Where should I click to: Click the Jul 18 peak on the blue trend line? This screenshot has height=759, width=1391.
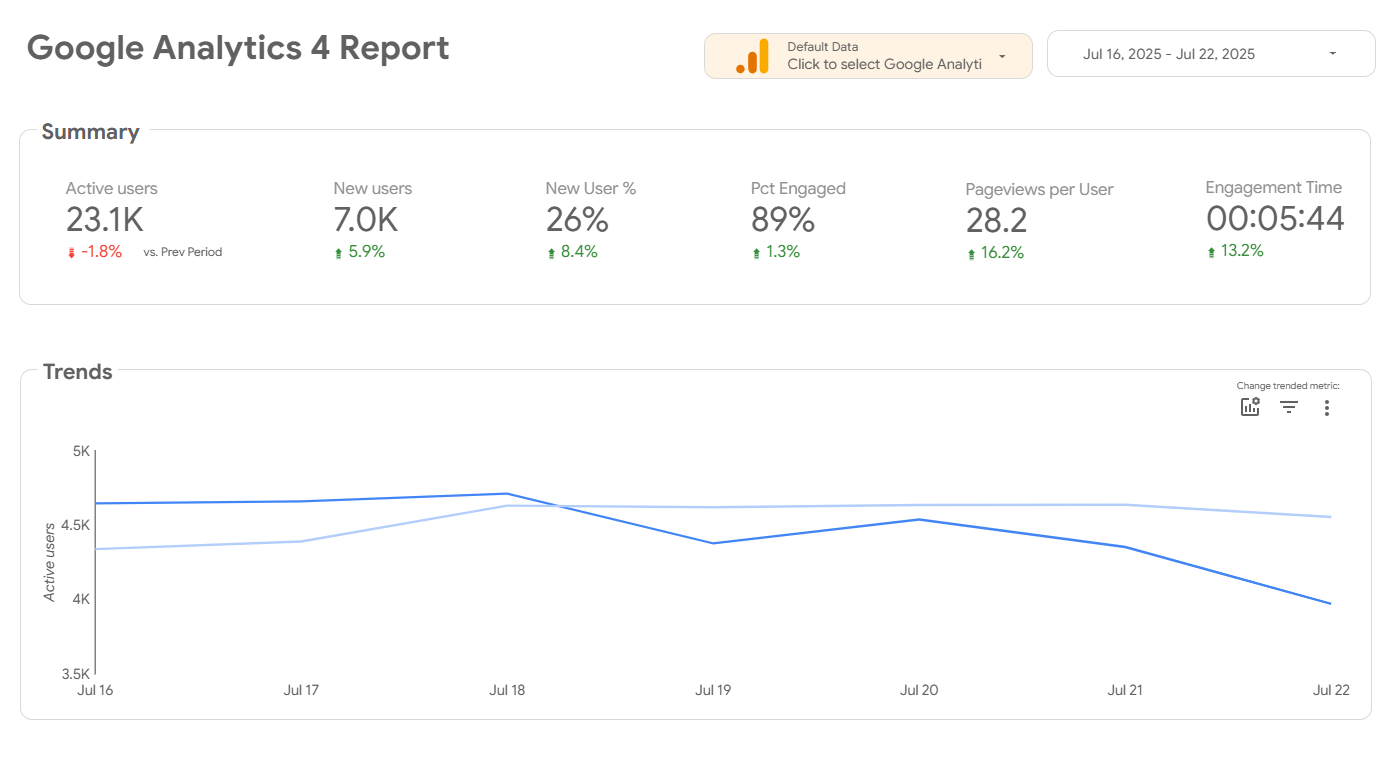[507, 493]
